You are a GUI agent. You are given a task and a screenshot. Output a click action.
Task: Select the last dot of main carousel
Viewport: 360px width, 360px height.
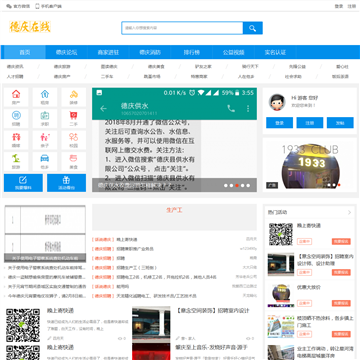(248, 185)
